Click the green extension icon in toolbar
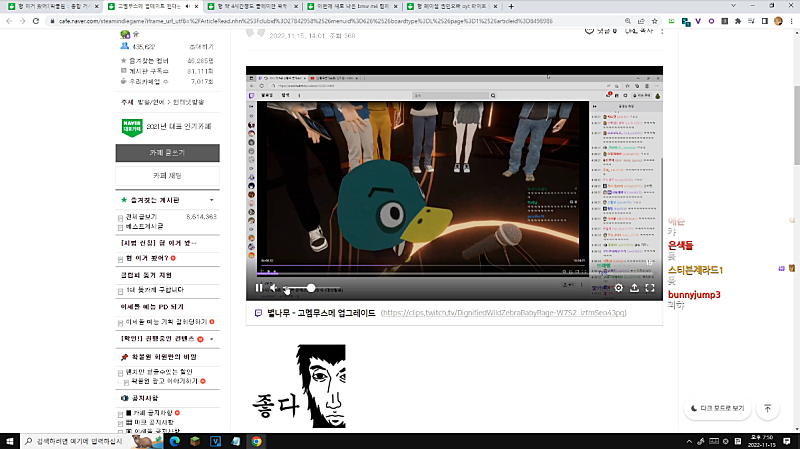The width and height of the screenshot is (800, 449). (x=671, y=21)
